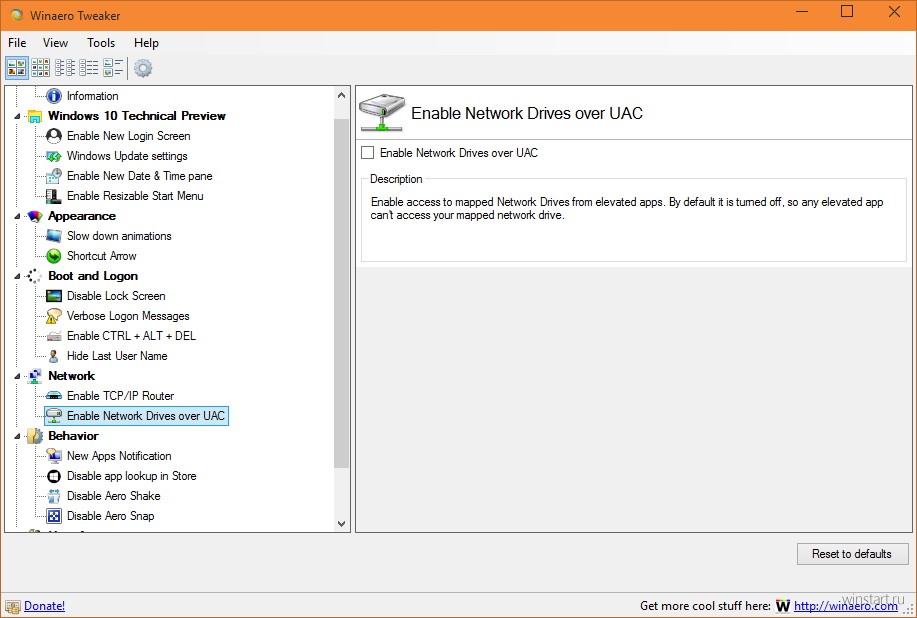Tick Enable Network Drives over UAC checkbox

click(367, 153)
